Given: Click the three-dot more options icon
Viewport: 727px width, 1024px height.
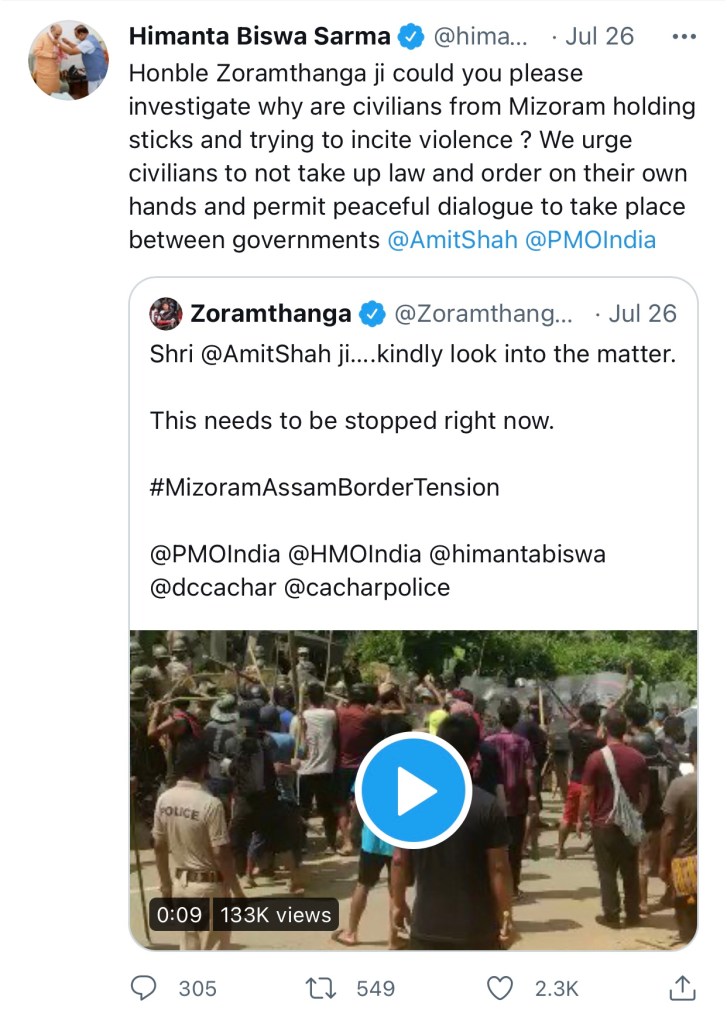Looking at the screenshot, I should pyautogui.click(x=684, y=36).
